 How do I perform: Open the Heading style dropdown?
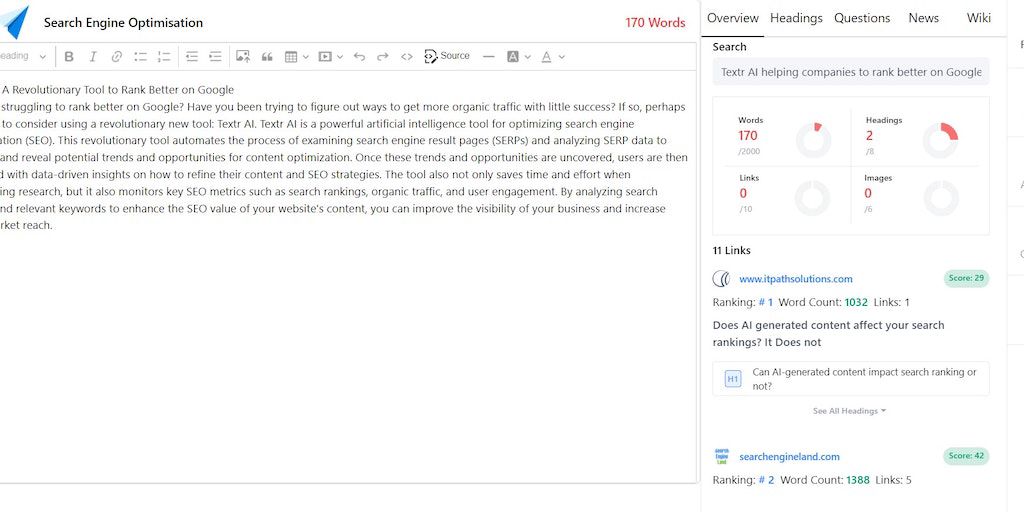(23, 56)
